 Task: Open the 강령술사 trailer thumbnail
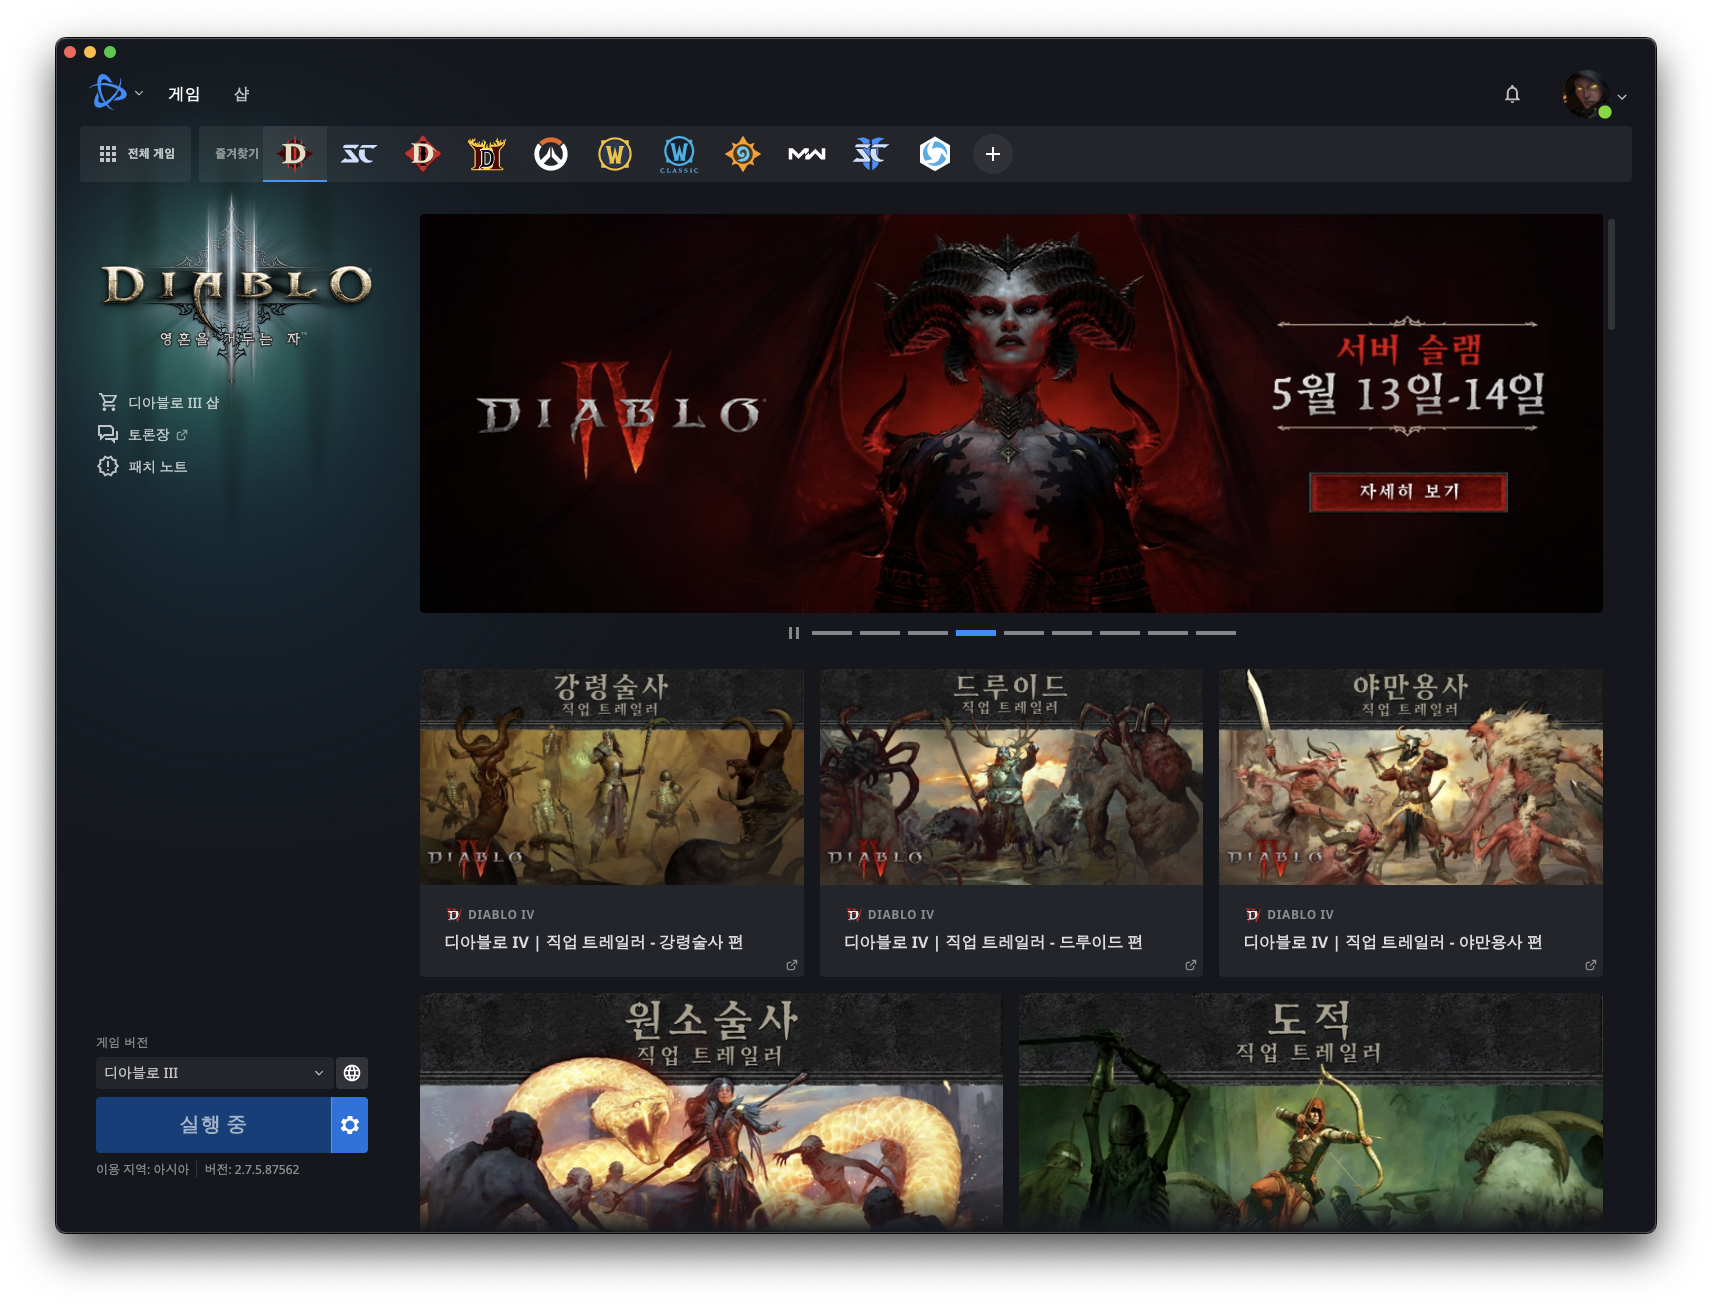pyautogui.click(x=612, y=777)
